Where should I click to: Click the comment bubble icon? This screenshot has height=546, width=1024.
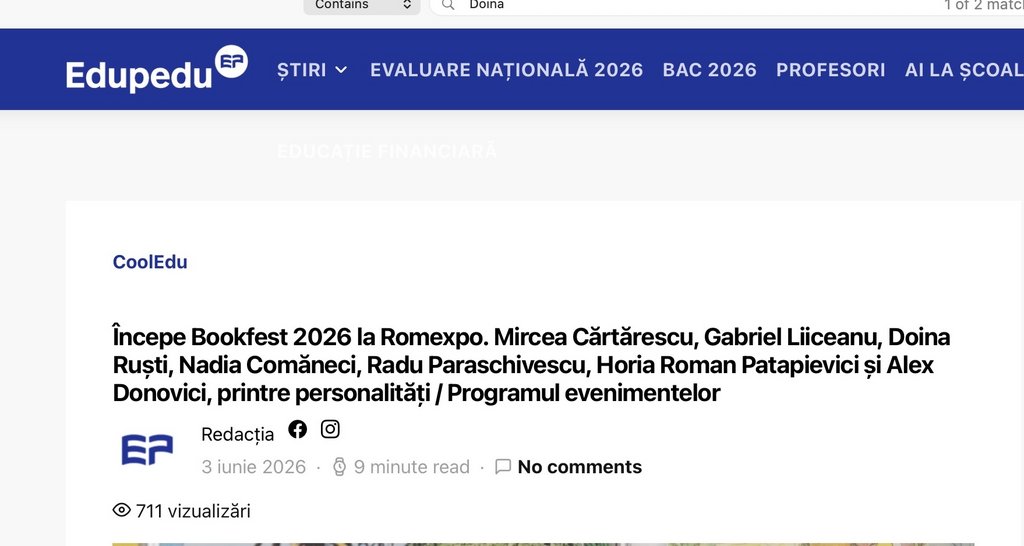[x=503, y=466]
